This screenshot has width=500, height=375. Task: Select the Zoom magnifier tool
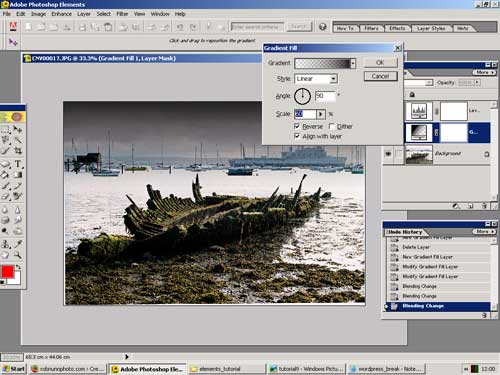pyautogui.click(x=18, y=255)
